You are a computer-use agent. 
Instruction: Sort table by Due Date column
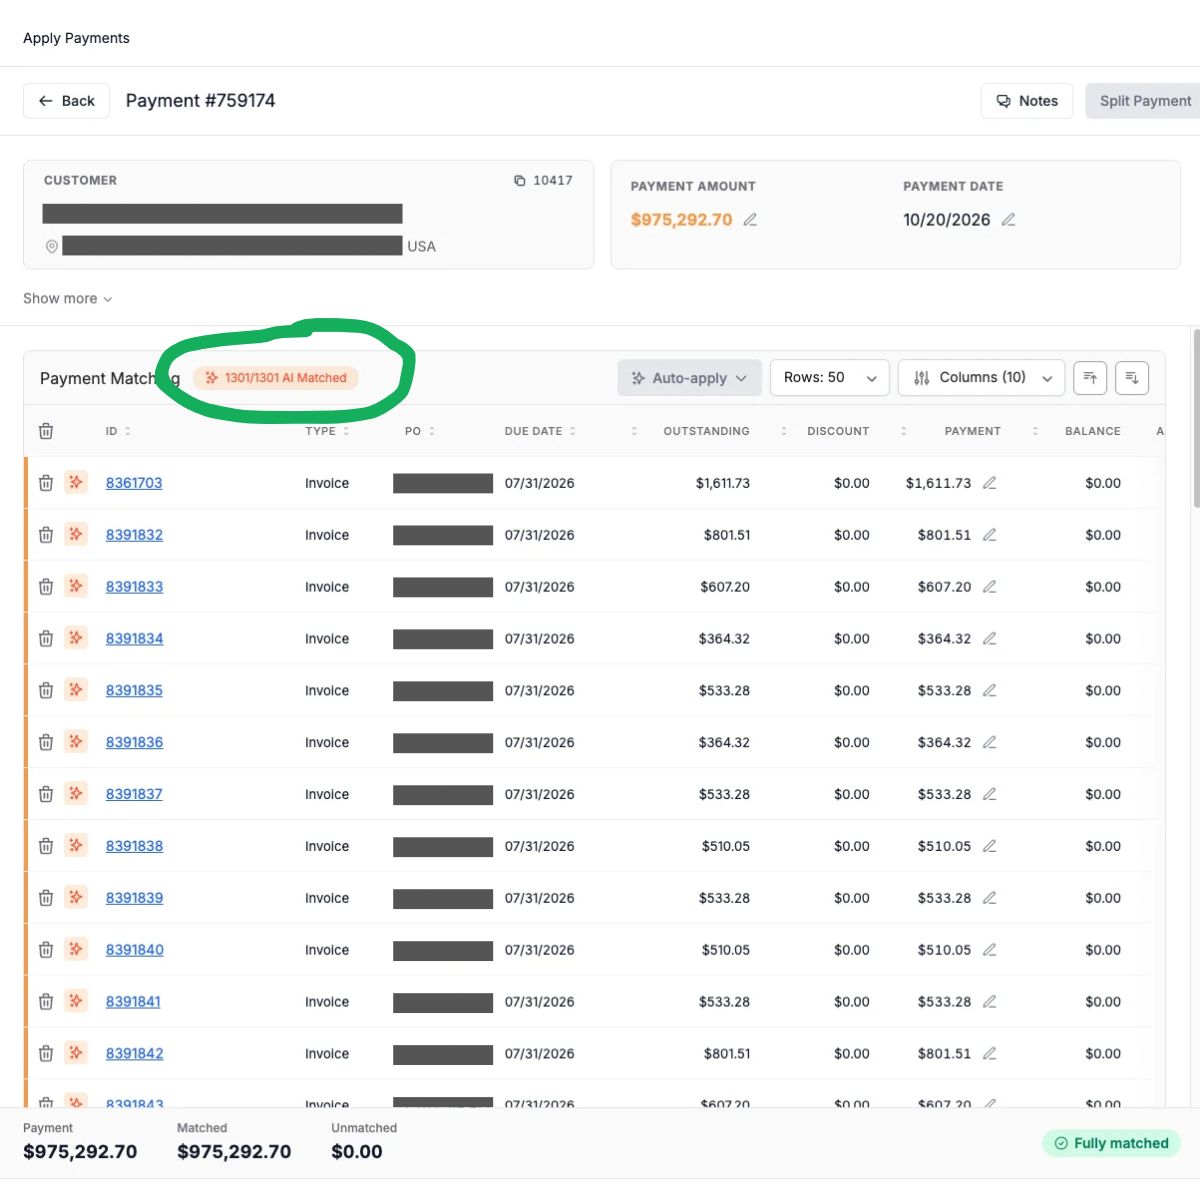[540, 431]
